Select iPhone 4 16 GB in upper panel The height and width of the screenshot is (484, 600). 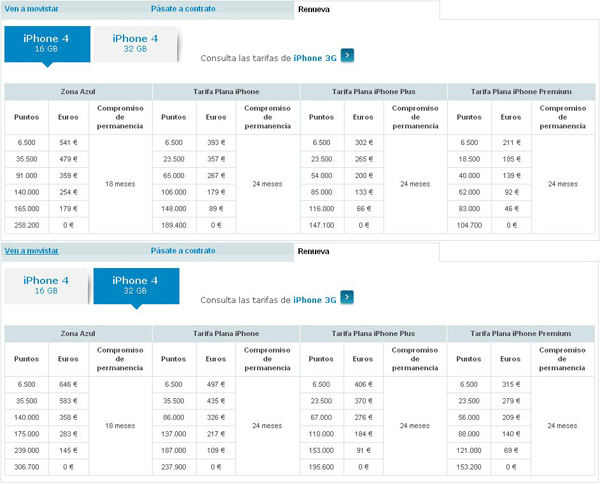click(47, 44)
